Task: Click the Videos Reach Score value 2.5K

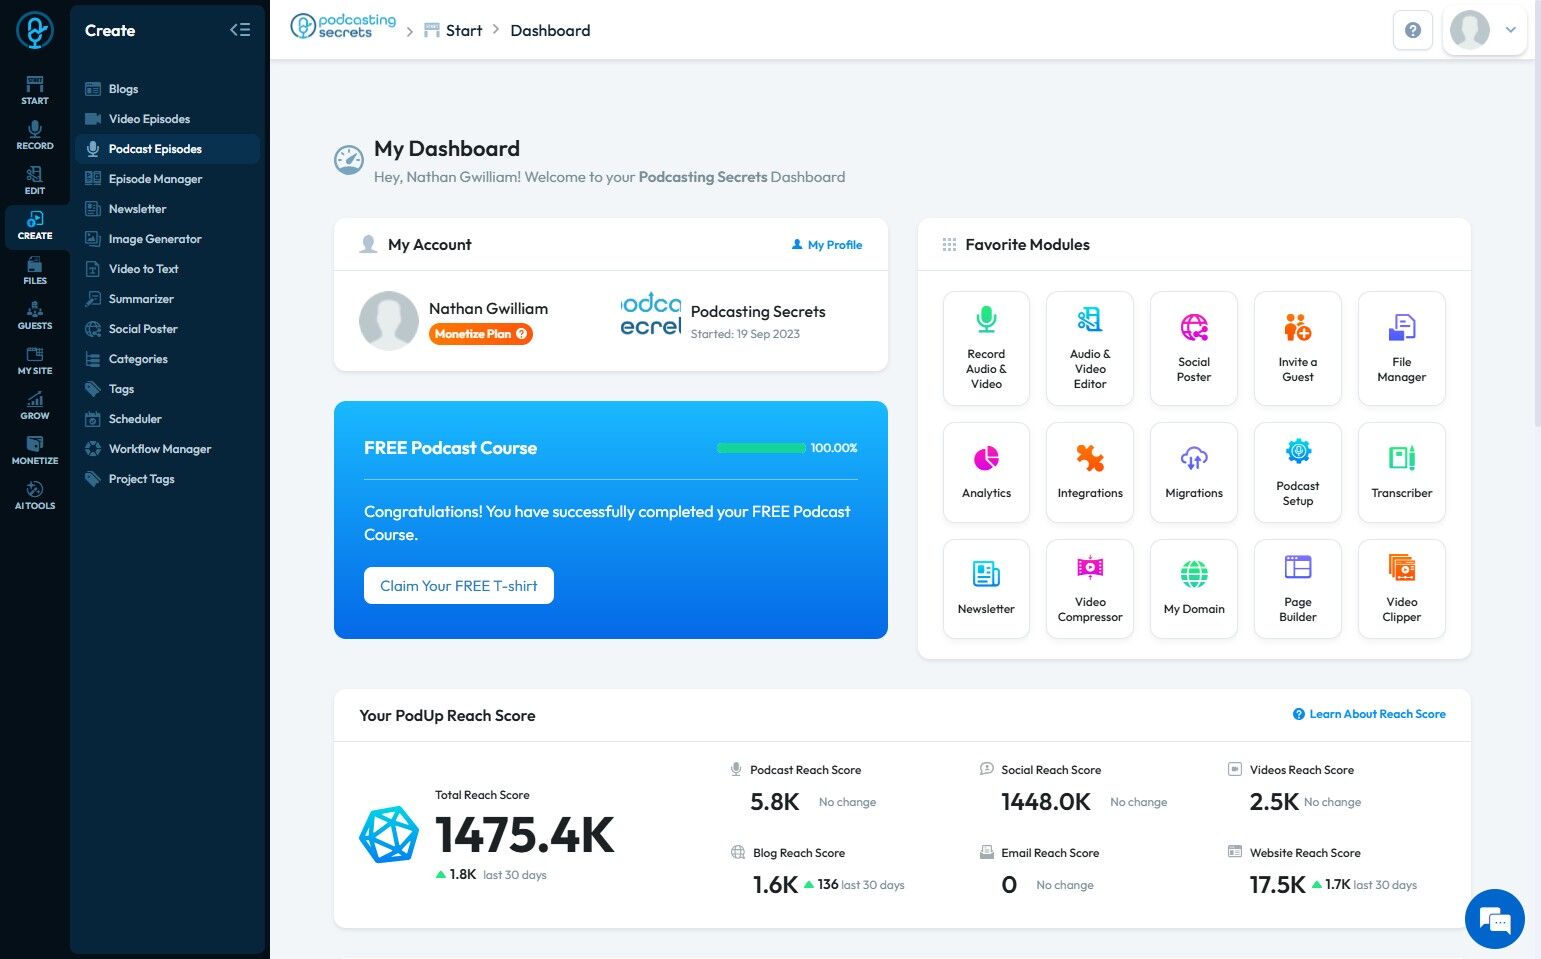Action: [1274, 802]
